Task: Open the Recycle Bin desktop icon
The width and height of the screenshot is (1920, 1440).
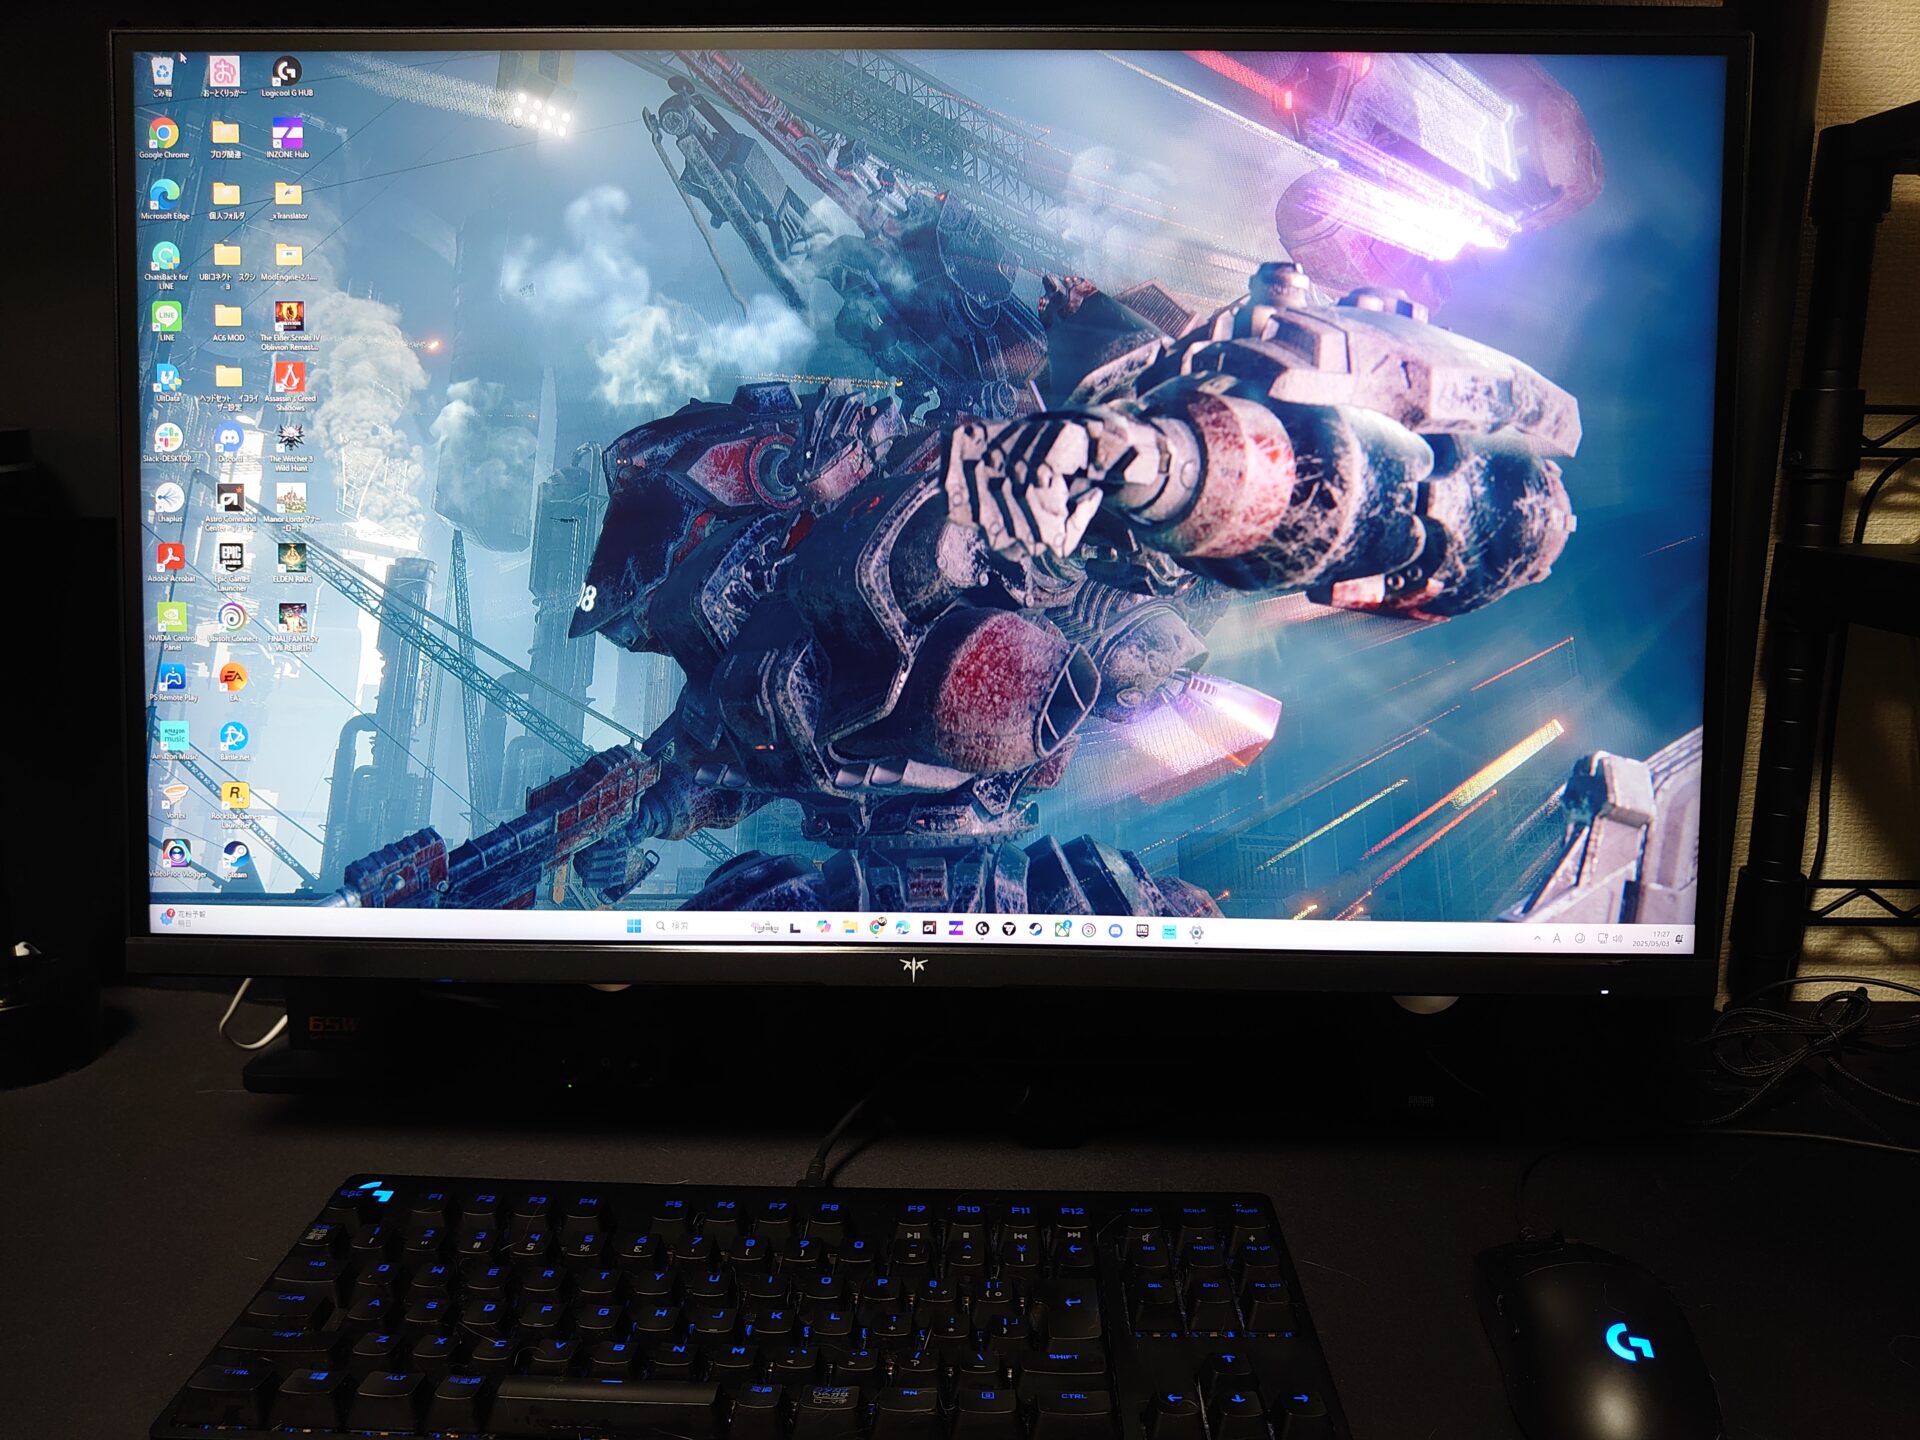Action: [x=163, y=76]
